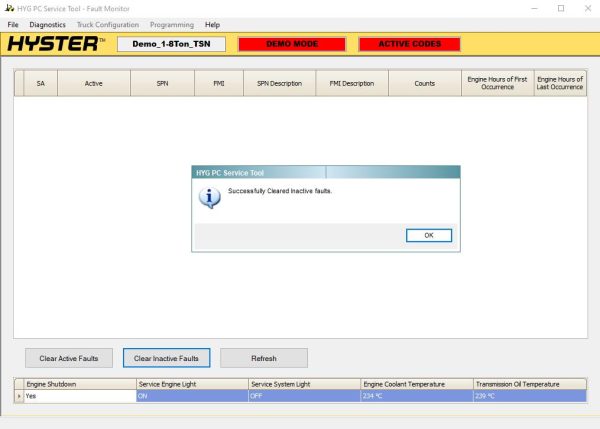Screen dimensions: 600x429
Task: Click the DEMO MODE red indicator
Action: [x=292, y=44]
